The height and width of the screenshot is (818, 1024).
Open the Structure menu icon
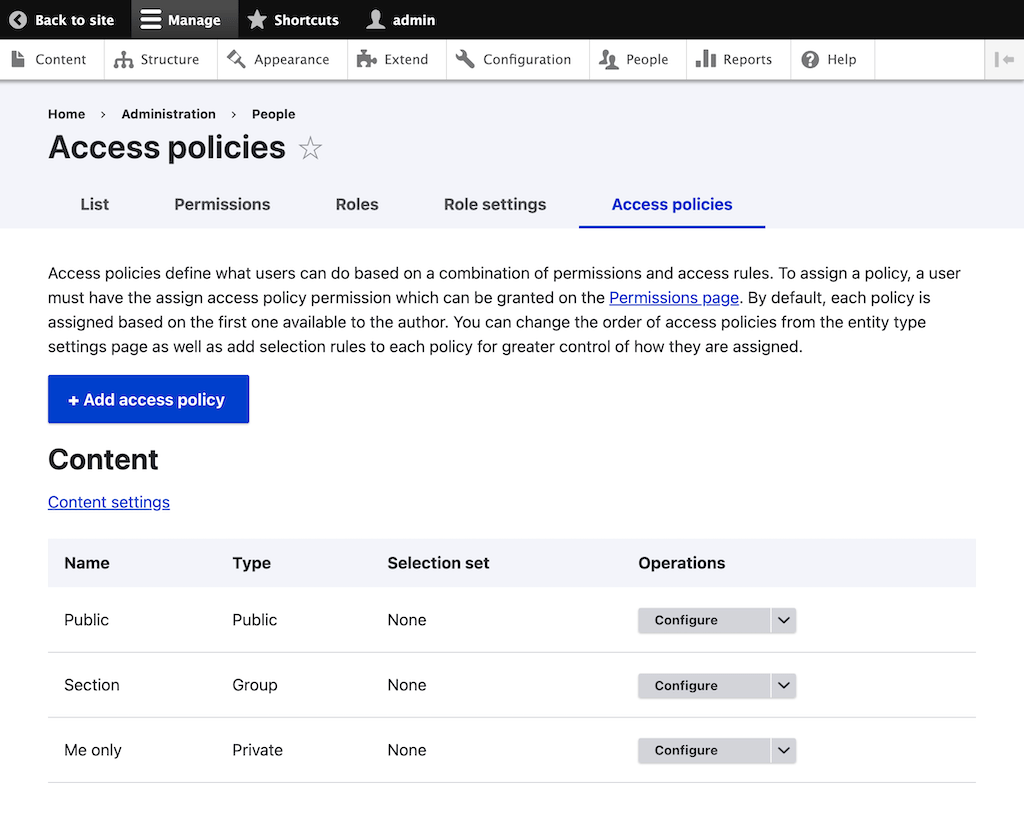click(x=124, y=60)
